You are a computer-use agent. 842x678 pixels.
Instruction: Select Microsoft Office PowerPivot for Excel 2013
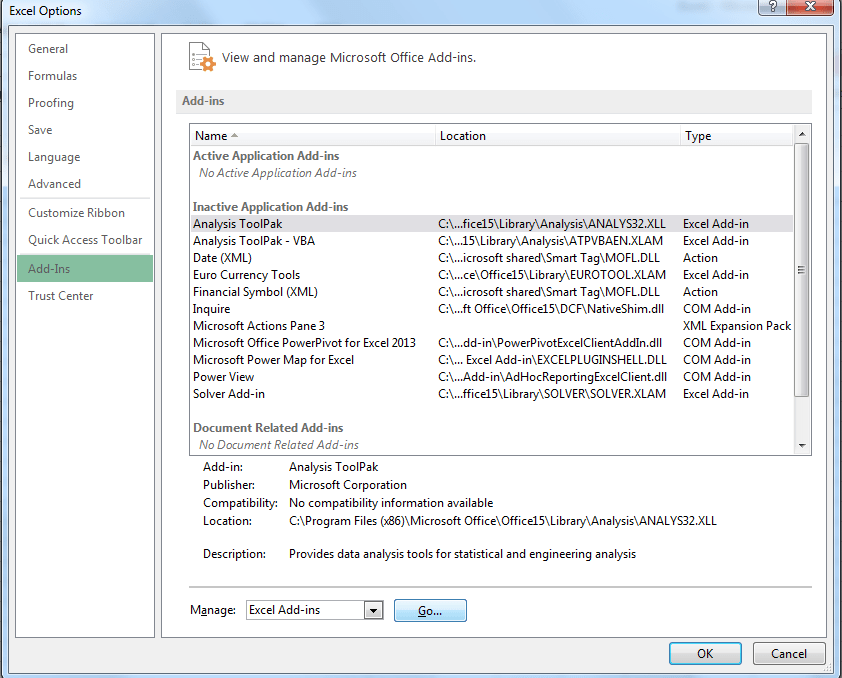click(492, 343)
